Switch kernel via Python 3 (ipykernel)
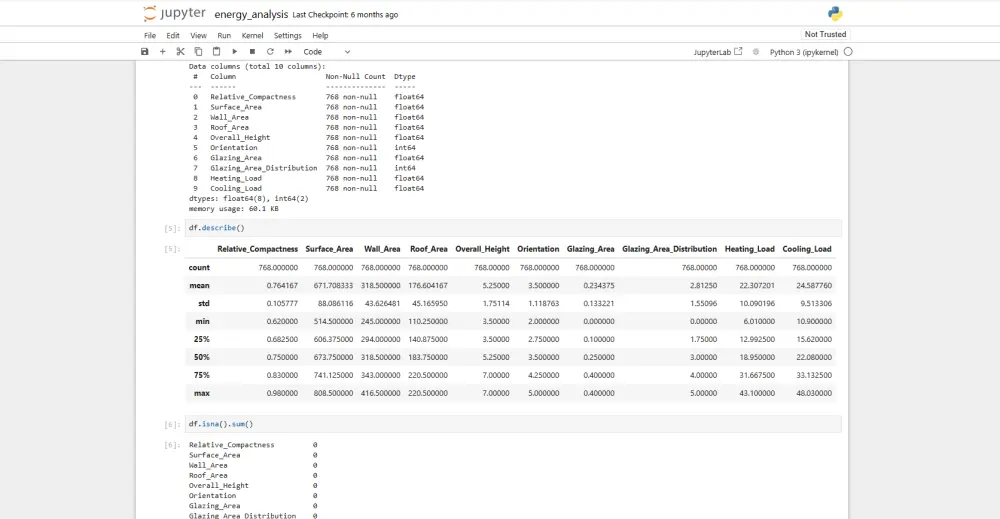Screen dimensions: 1000x519 coord(804,51)
